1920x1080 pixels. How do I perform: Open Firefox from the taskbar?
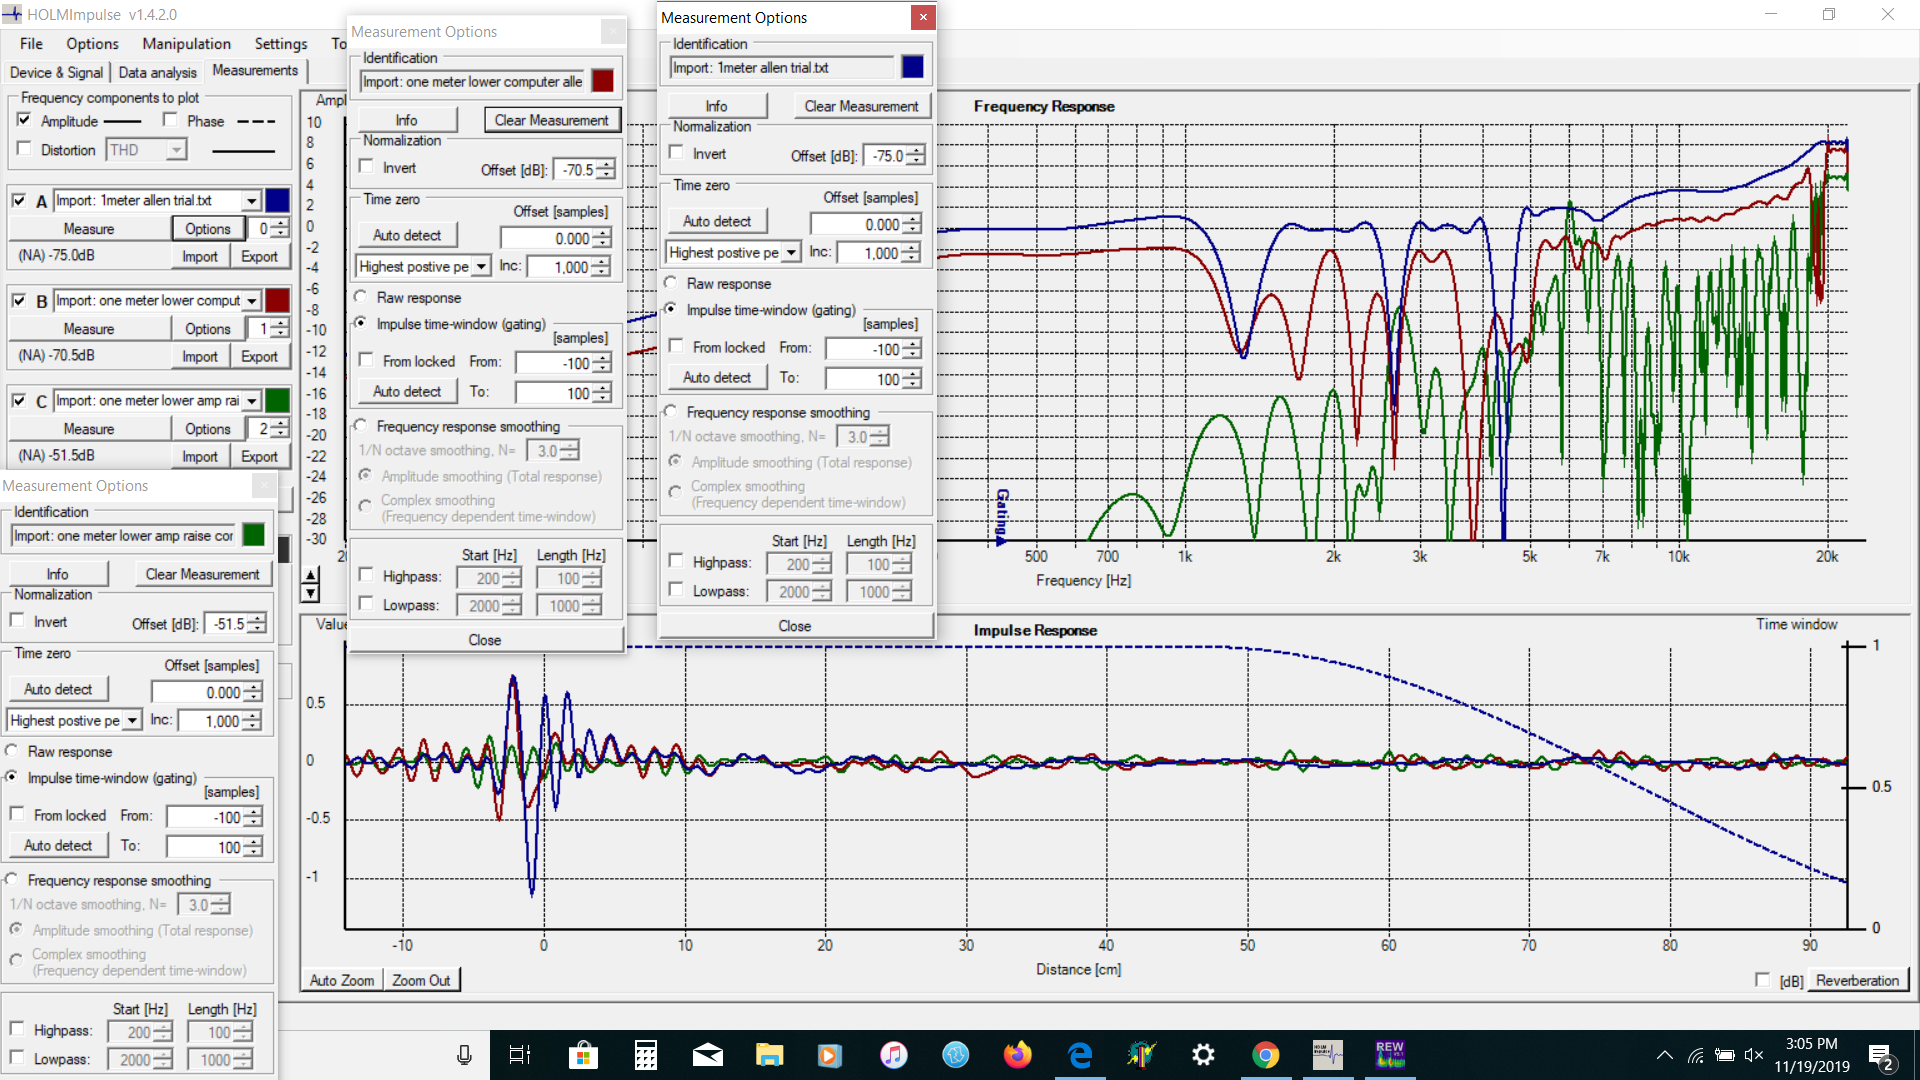coord(1018,1055)
